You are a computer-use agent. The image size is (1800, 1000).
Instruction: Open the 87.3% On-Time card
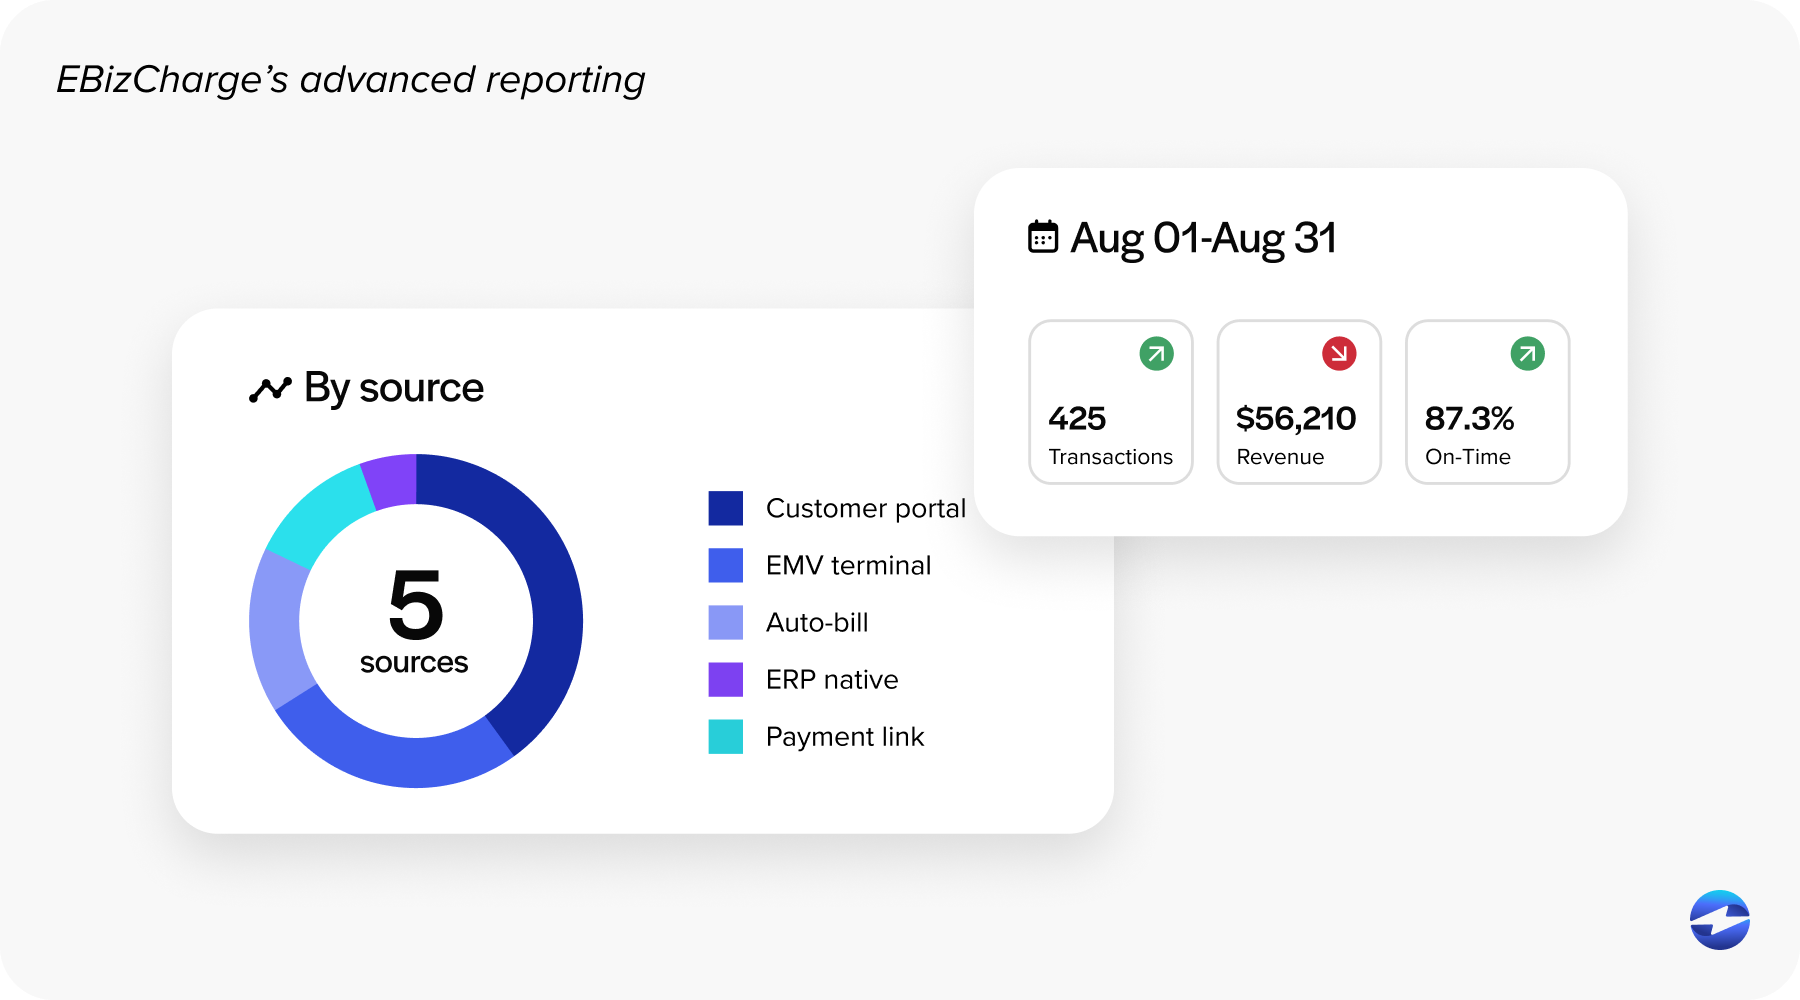tap(1488, 402)
